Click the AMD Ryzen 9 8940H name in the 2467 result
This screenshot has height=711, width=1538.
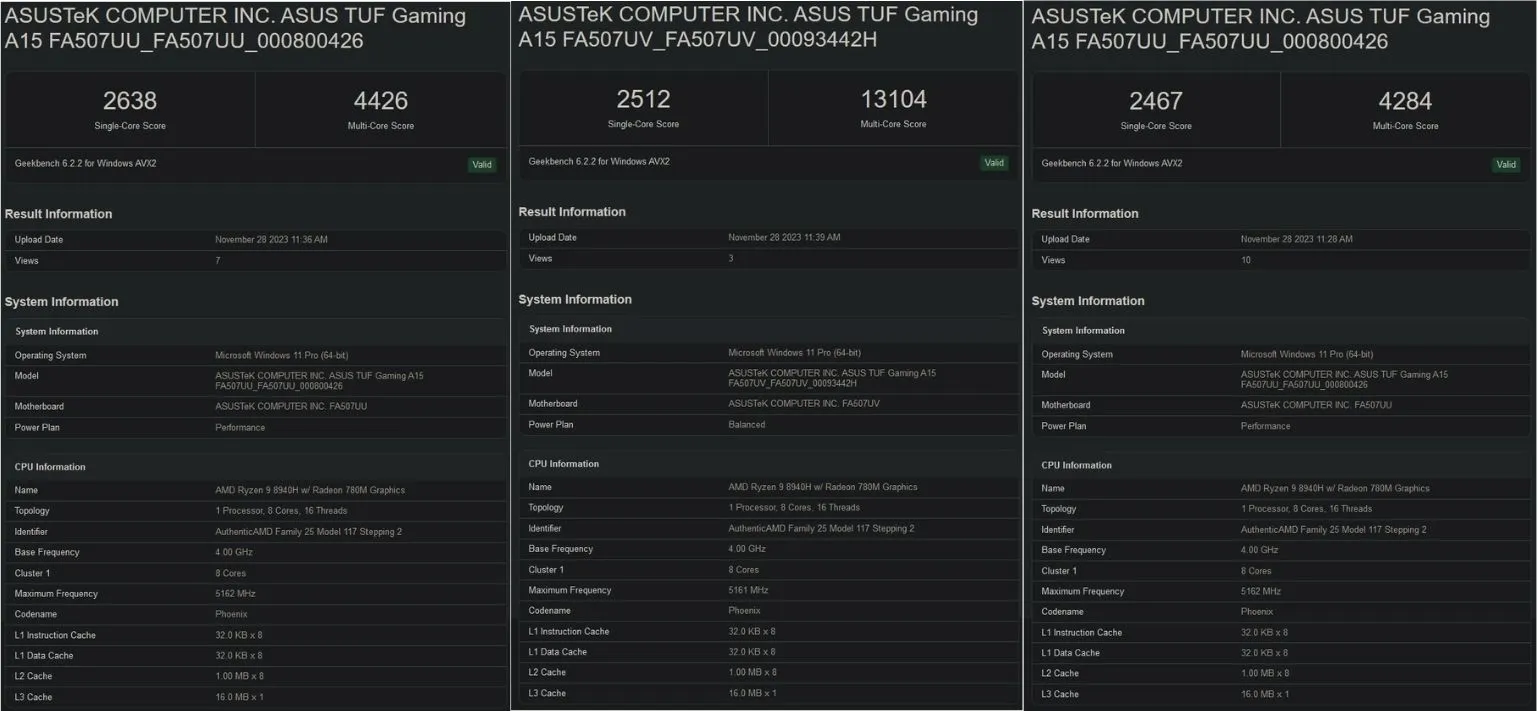1335,489
